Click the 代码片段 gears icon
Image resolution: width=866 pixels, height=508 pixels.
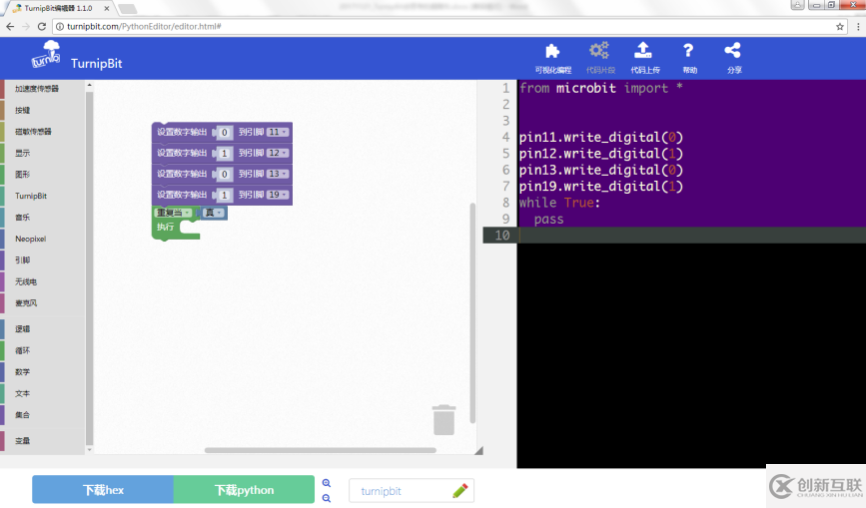click(x=599, y=50)
